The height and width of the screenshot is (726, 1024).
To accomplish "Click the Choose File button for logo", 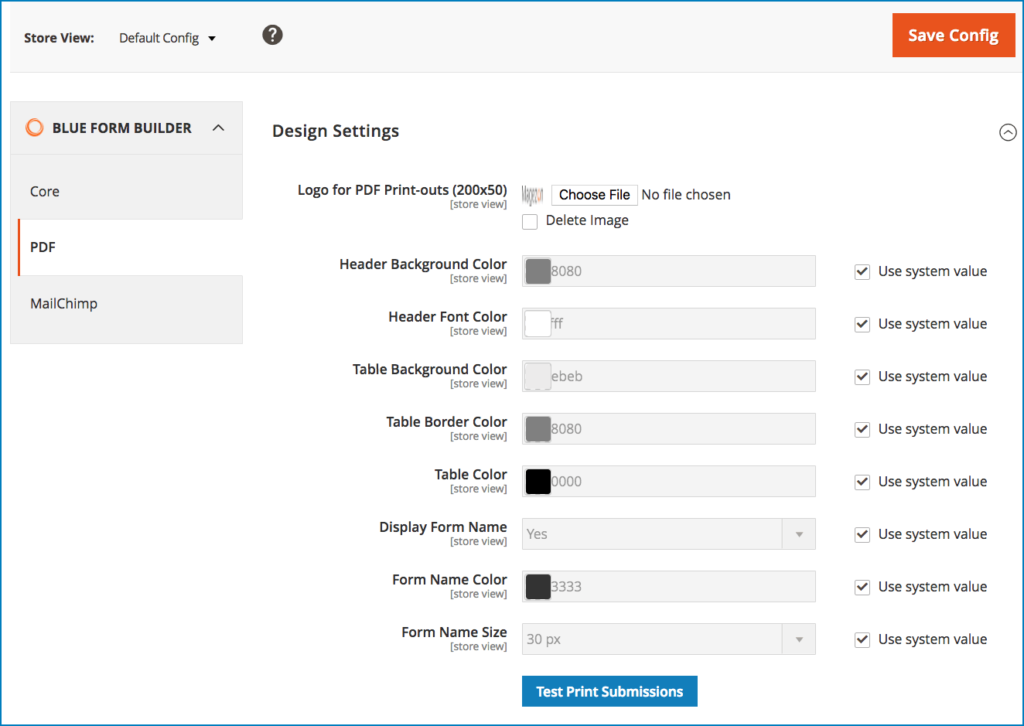I will [x=594, y=195].
